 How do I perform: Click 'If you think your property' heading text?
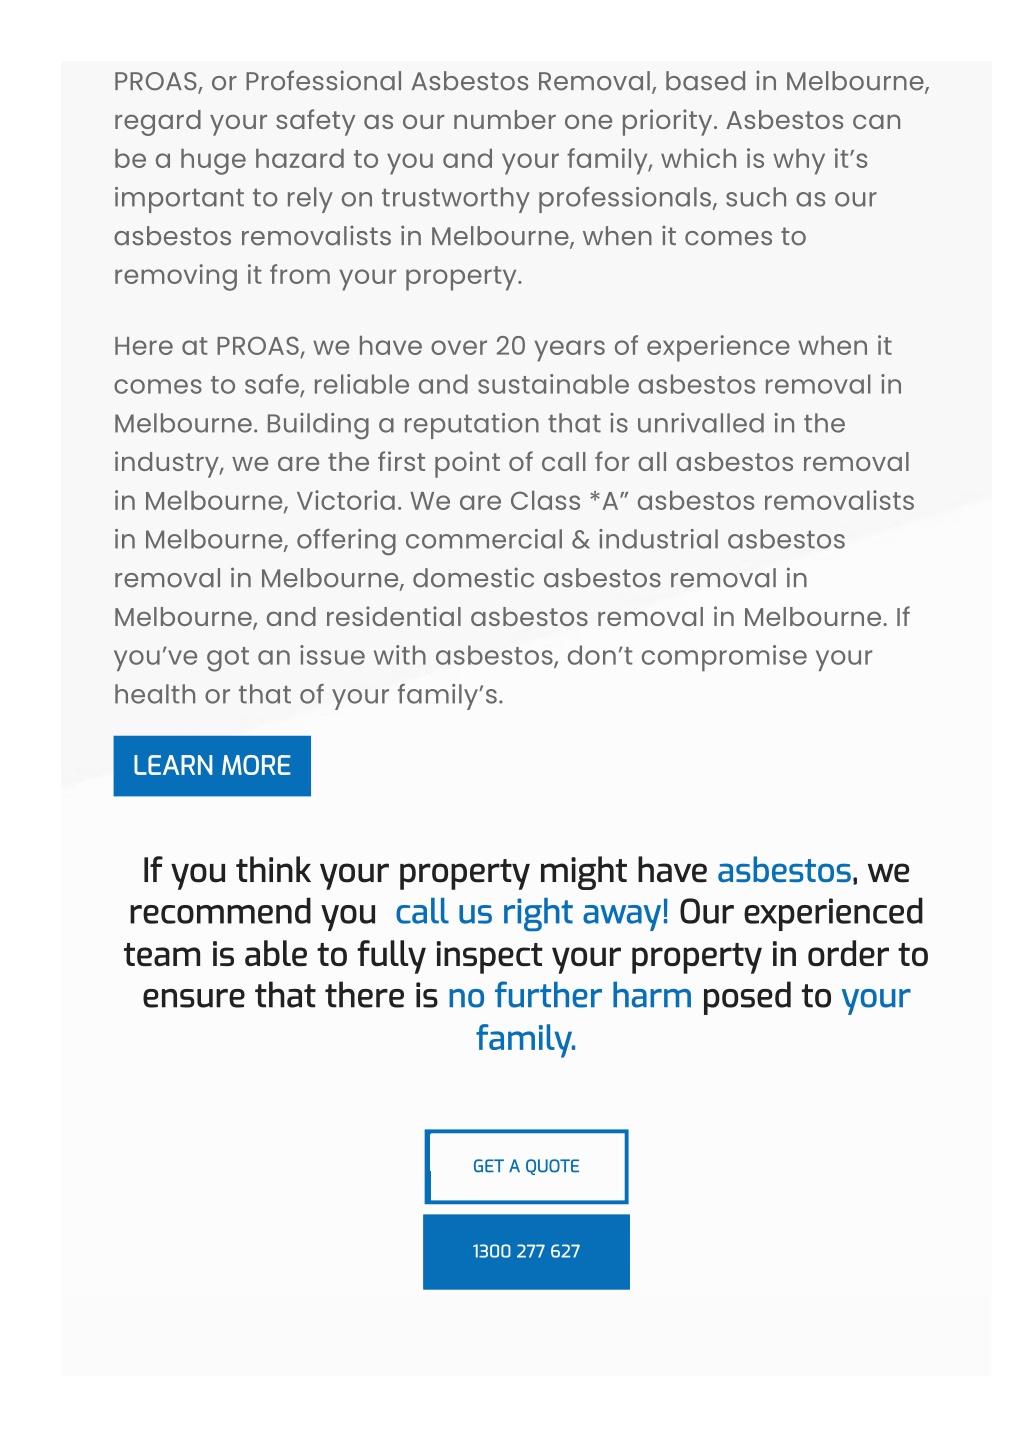(336, 872)
